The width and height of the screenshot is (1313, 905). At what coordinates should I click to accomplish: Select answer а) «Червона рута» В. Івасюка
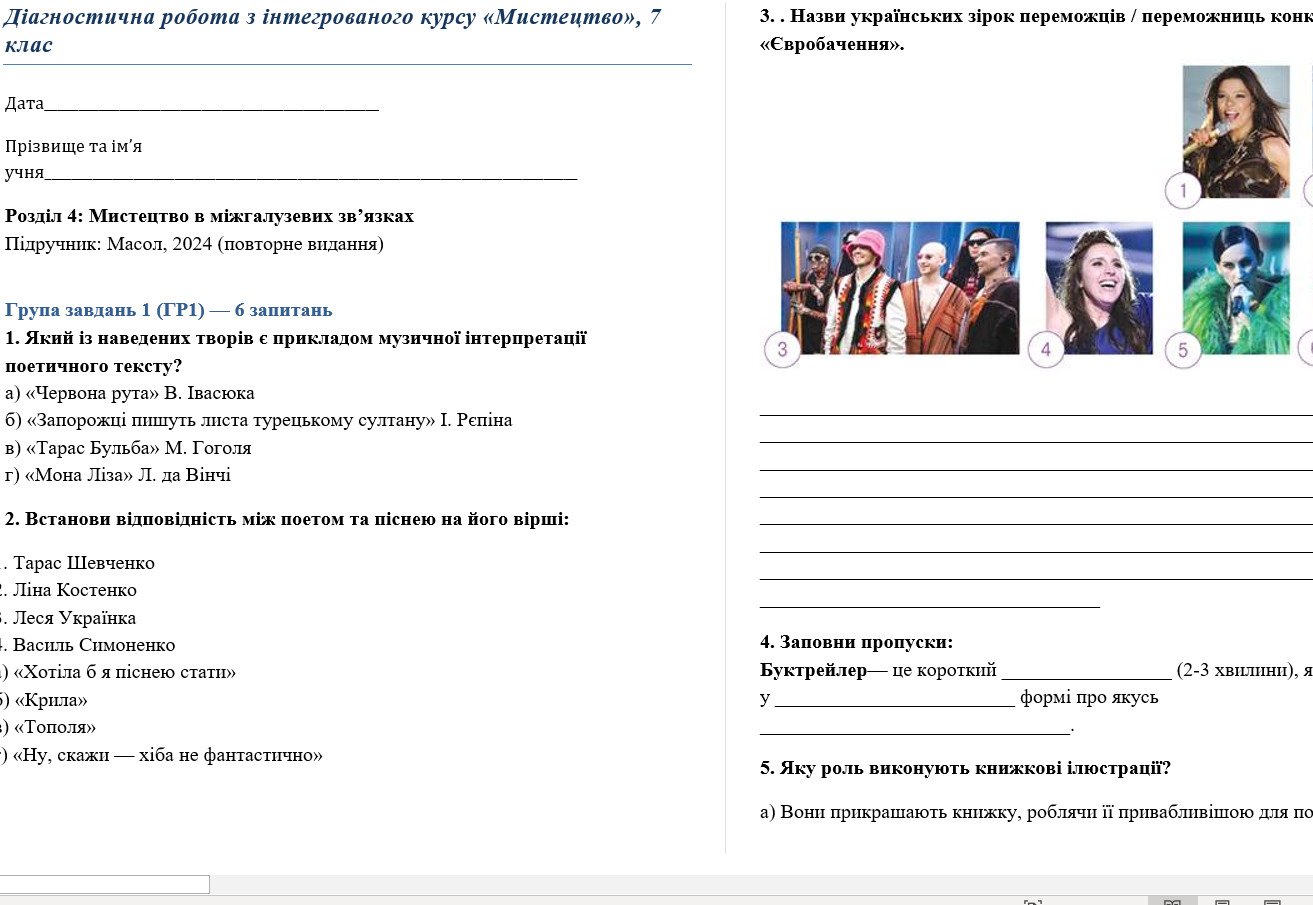[x=129, y=393]
